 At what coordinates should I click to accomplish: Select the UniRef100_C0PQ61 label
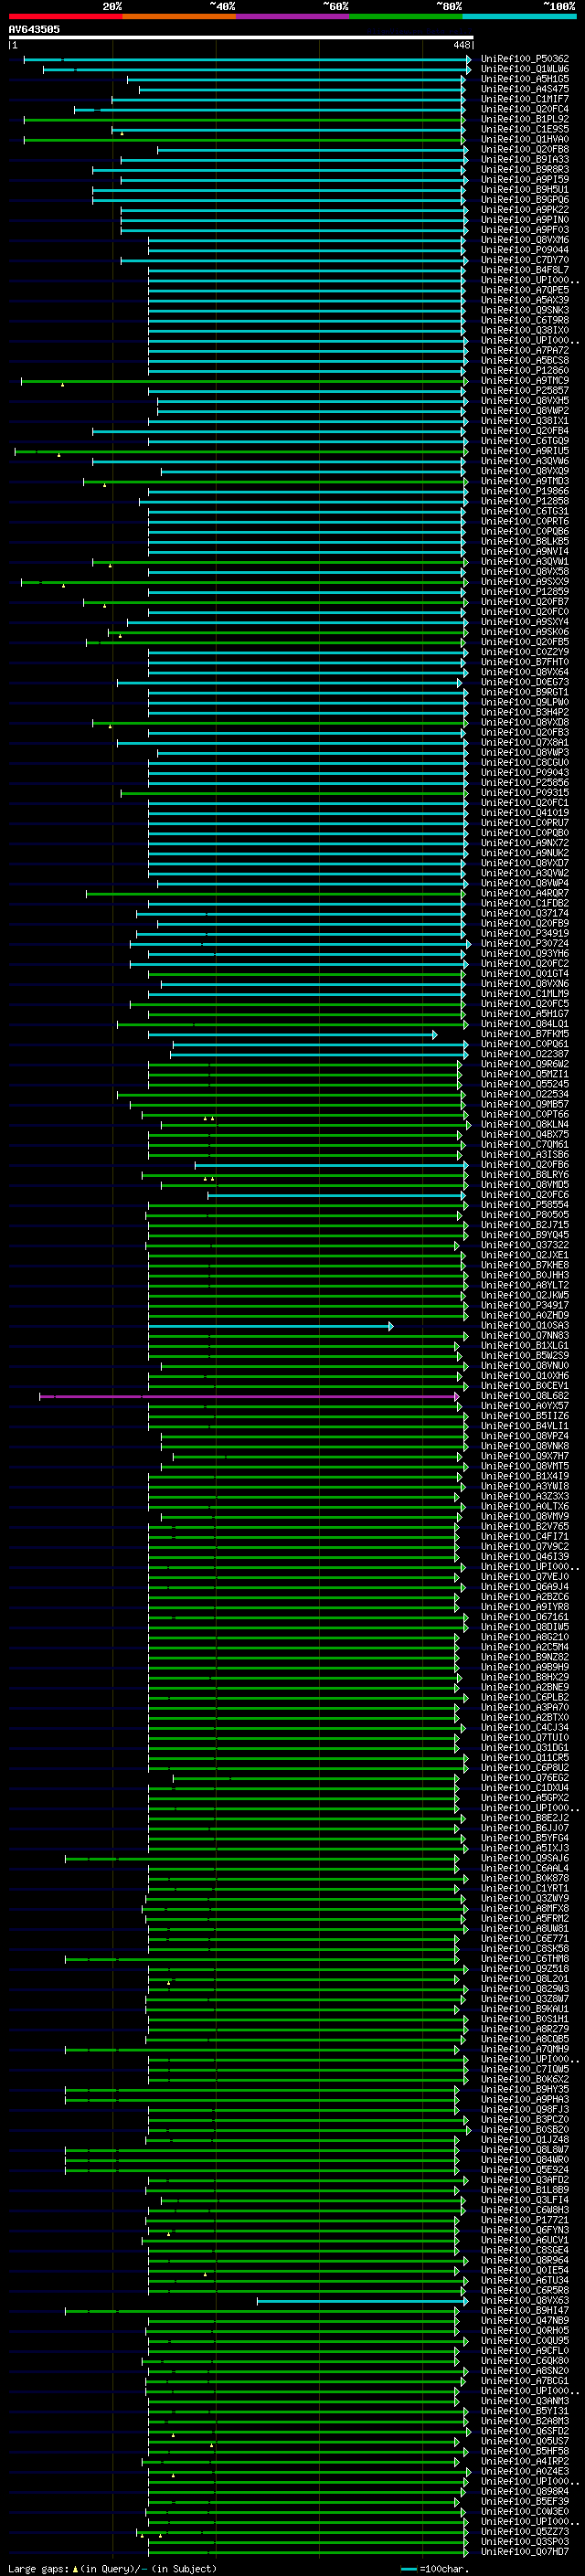524,1044
